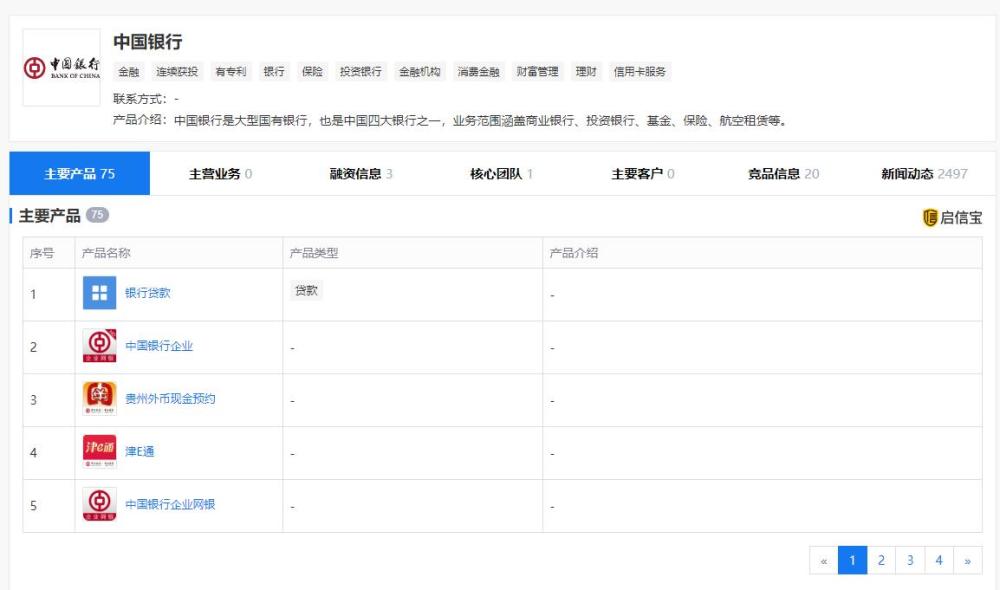Switch to the 核心团队 tab
This screenshot has width=1000, height=590.
(x=501, y=173)
